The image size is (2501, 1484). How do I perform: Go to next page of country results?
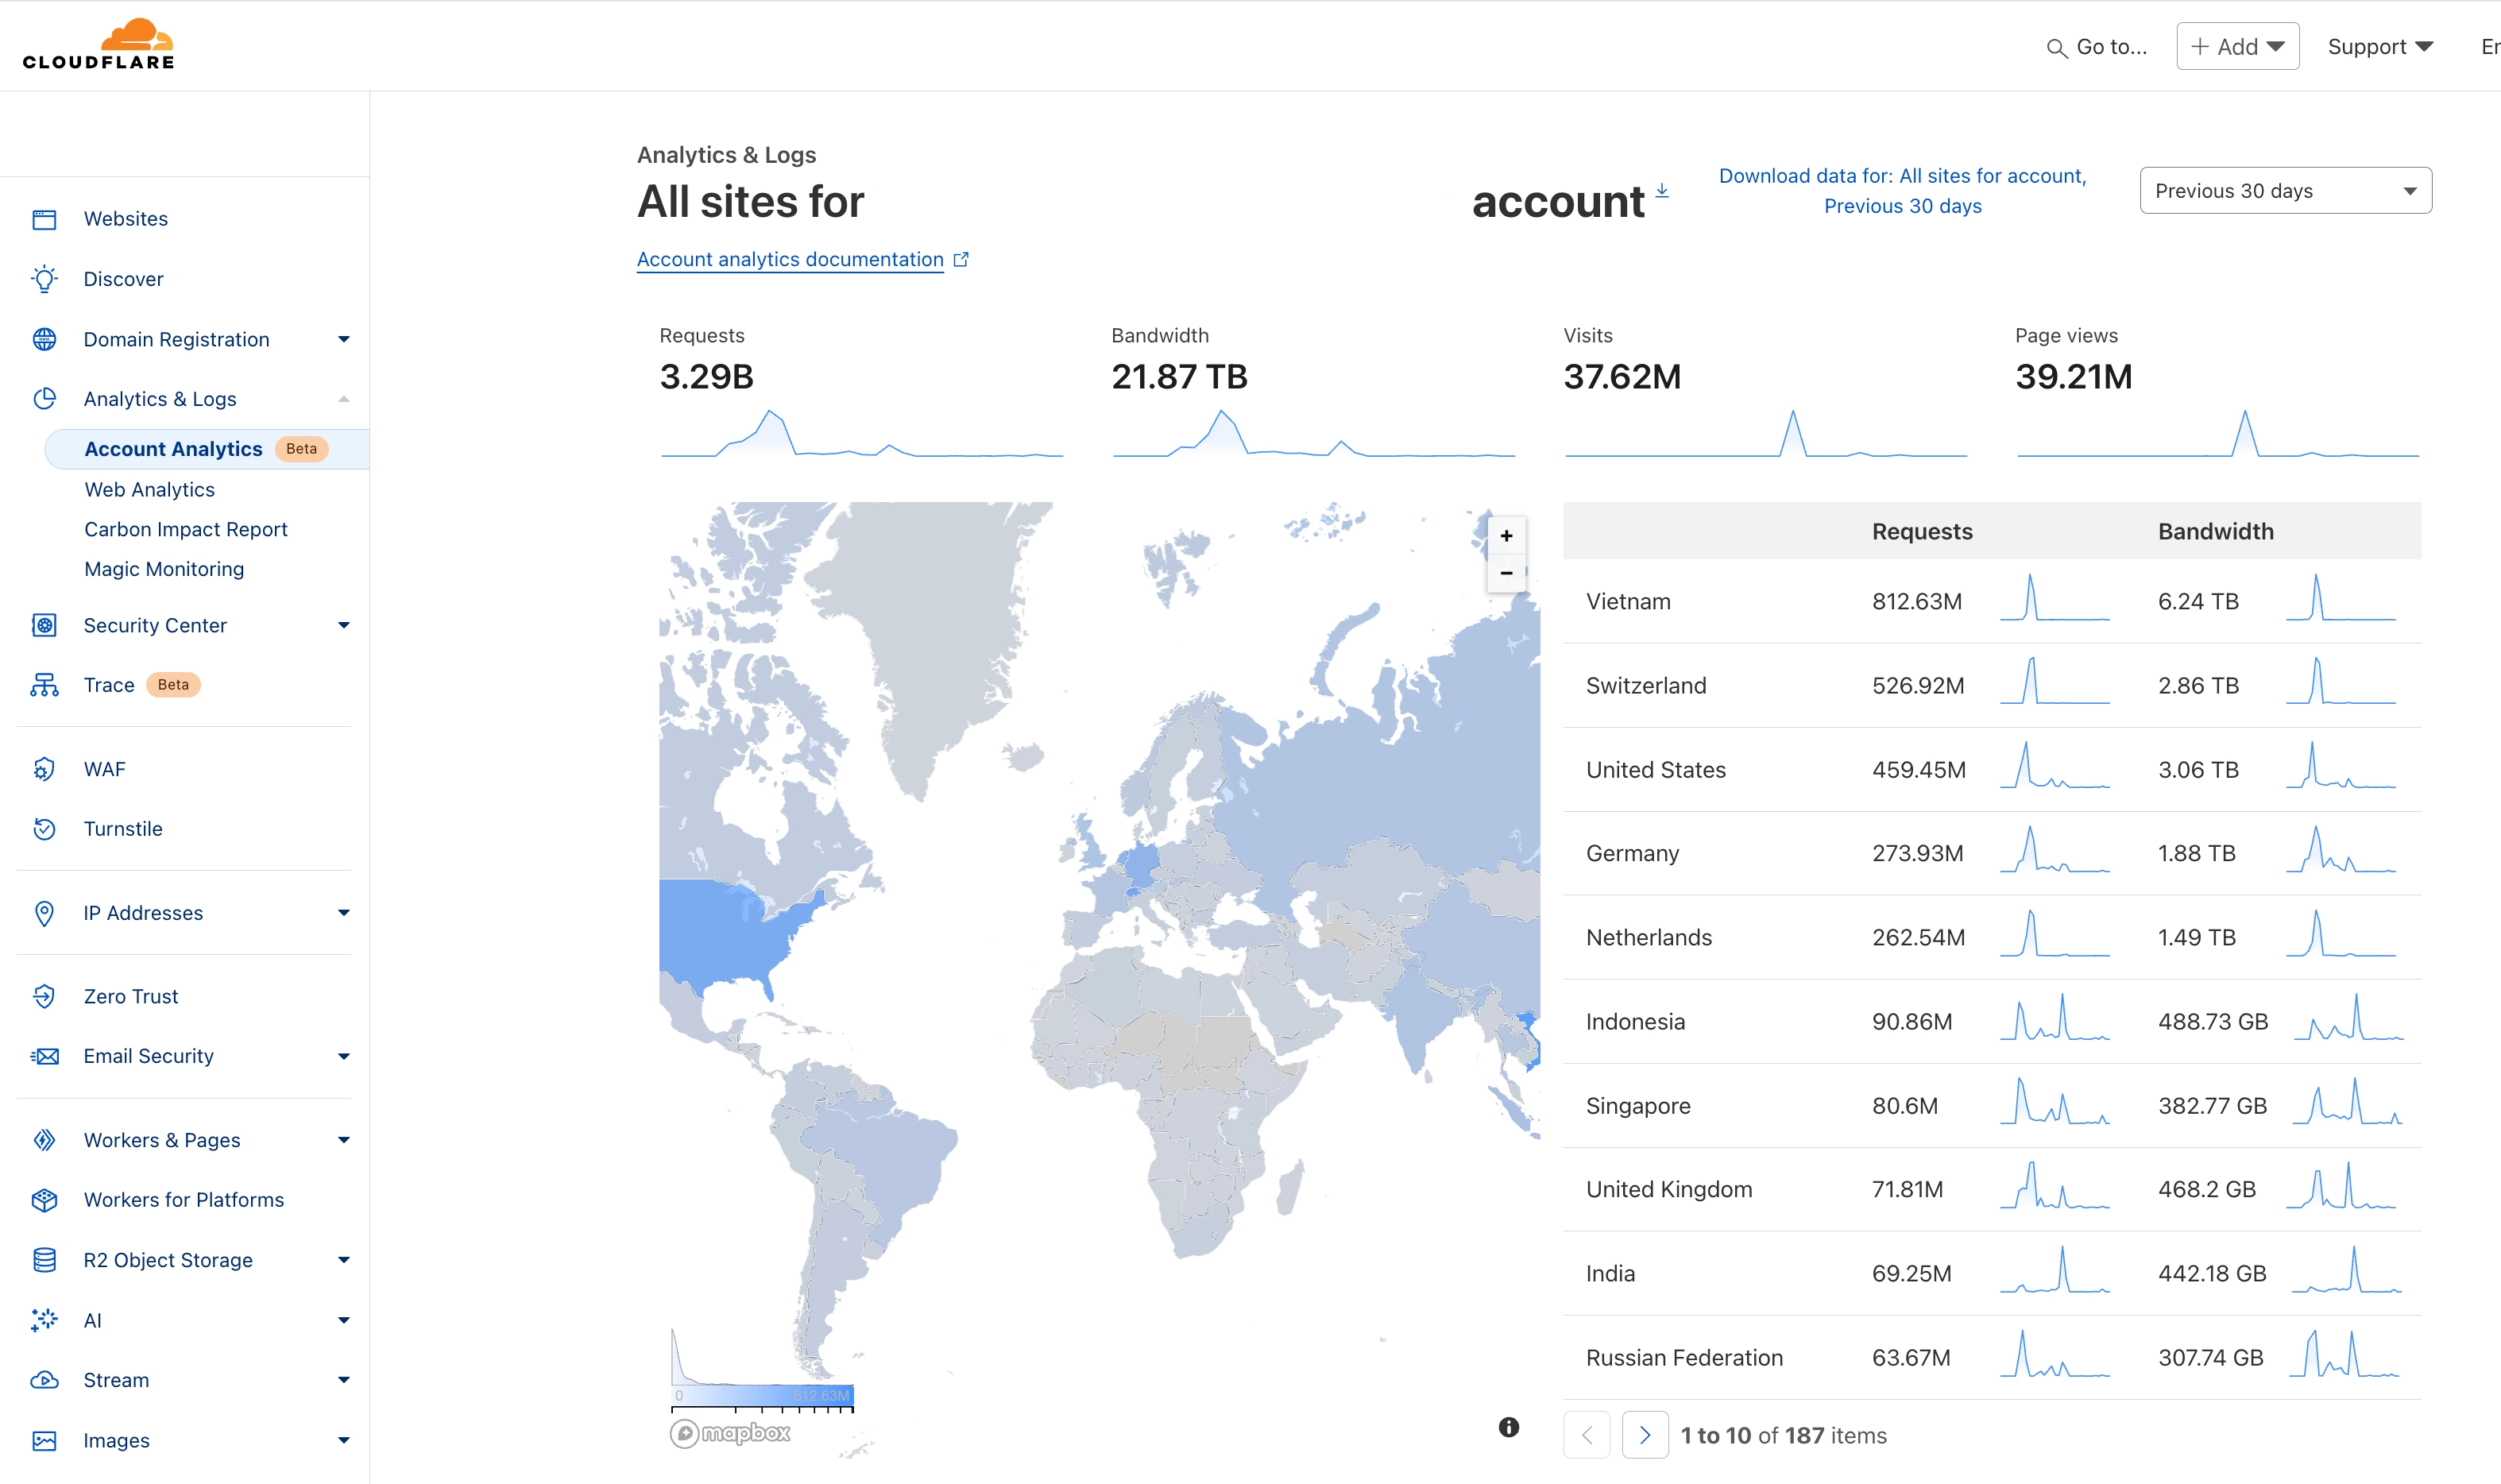(x=1645, y=1434)
